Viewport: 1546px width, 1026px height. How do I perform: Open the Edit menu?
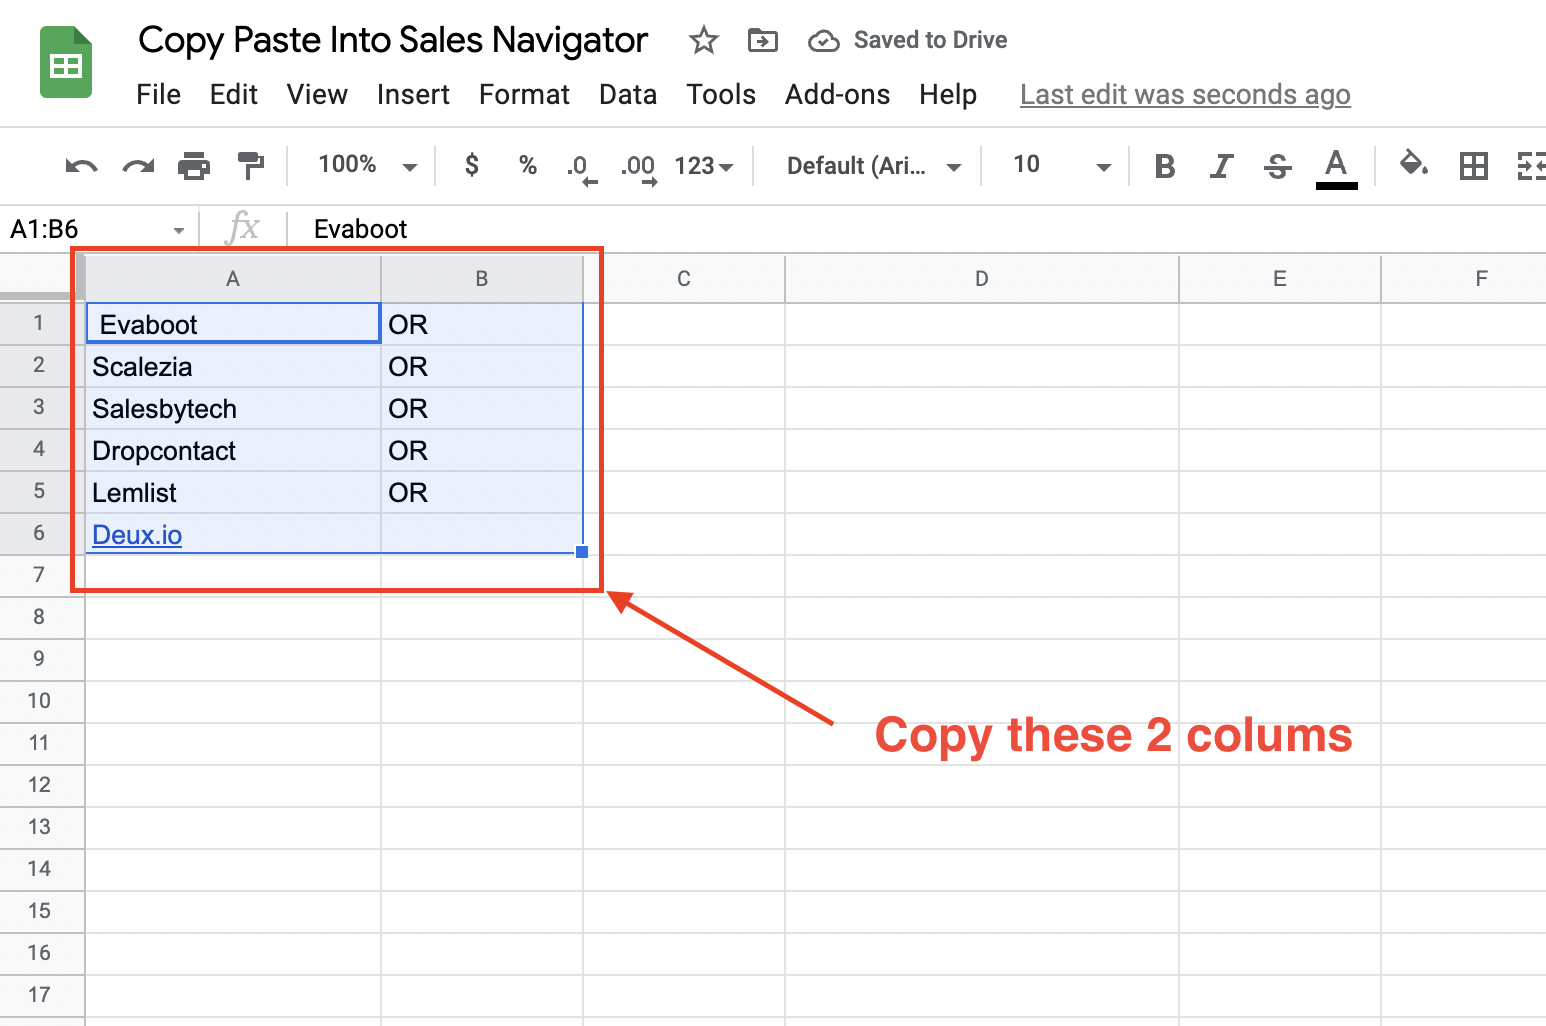(x=234, y=95)
